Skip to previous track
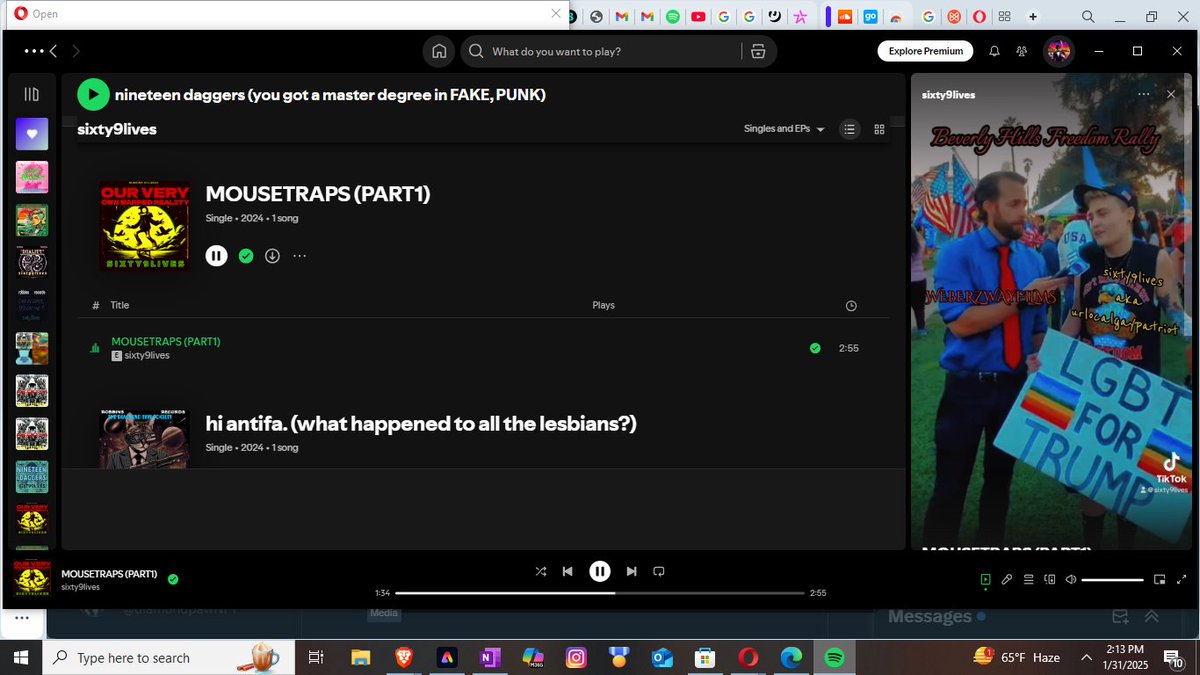The height and width of the screenshot is (675, 1200). pyautogui.click(x=567, y=571)
